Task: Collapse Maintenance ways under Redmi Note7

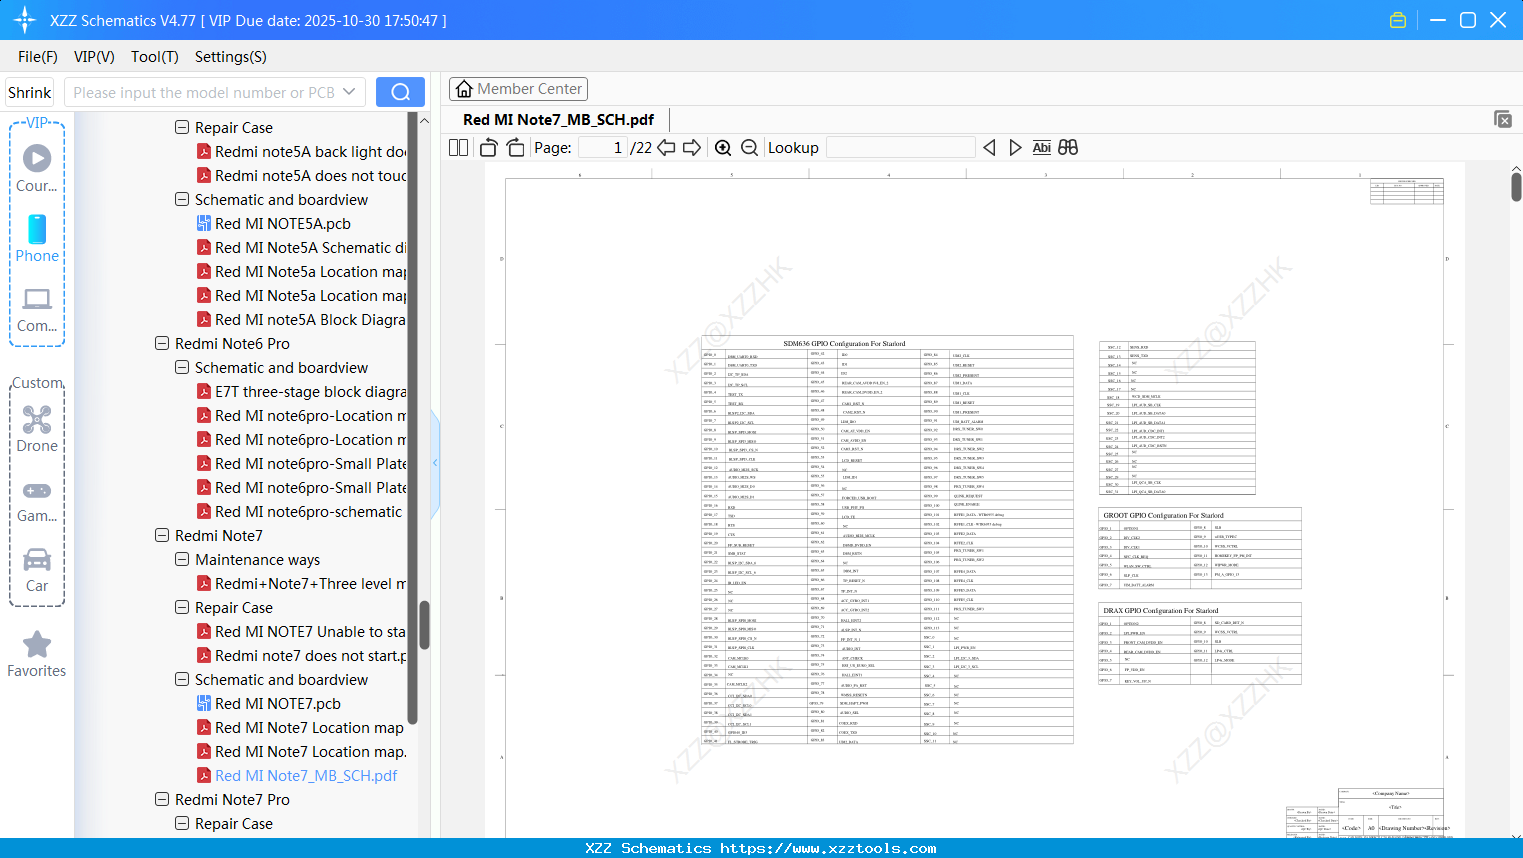Action: 182,559
